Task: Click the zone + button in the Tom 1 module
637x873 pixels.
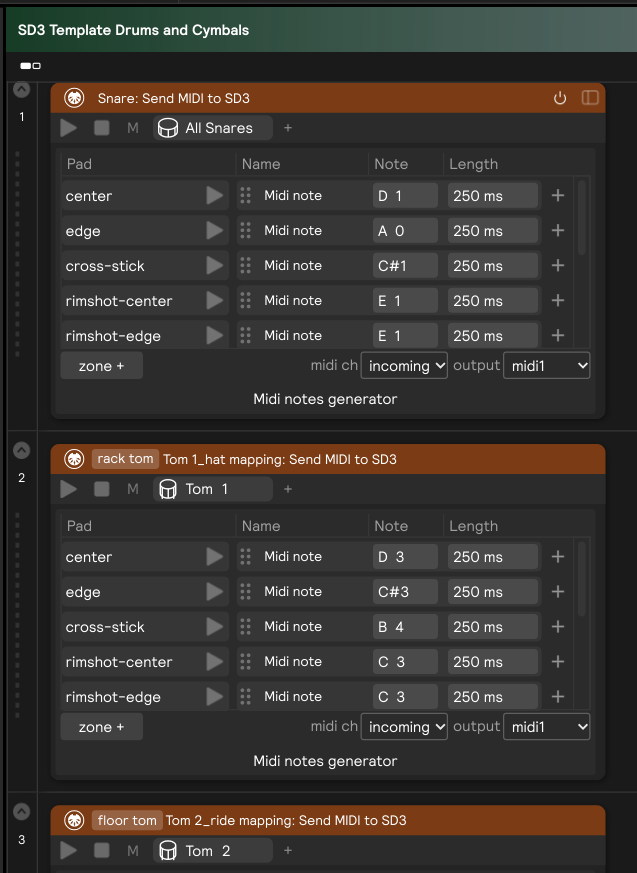Action: pyautogui.click(x=101, y=727)
